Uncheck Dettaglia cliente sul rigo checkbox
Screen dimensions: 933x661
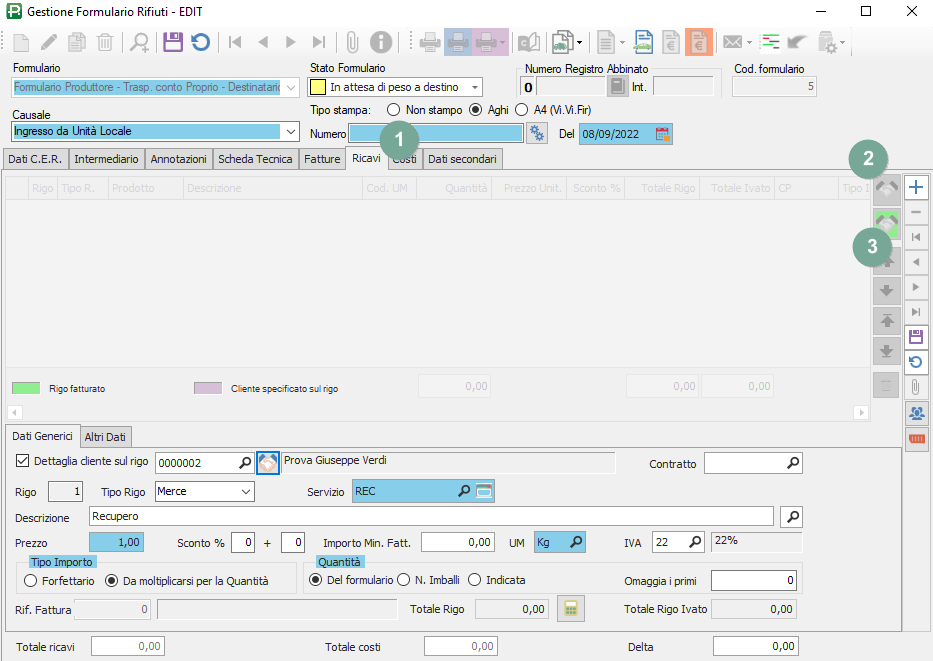[24, 462]
